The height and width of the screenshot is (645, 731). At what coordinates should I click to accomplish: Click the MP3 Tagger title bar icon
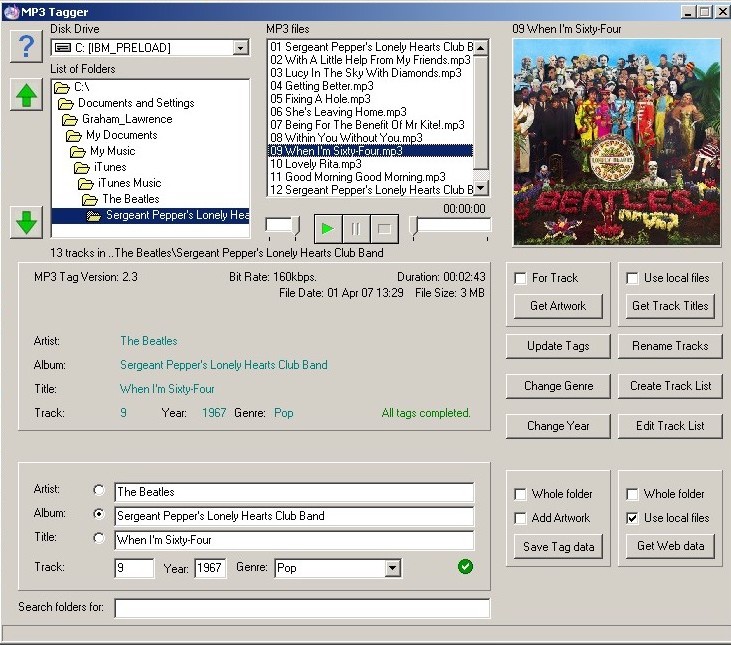pyautogui.click(x=11, y=11)
